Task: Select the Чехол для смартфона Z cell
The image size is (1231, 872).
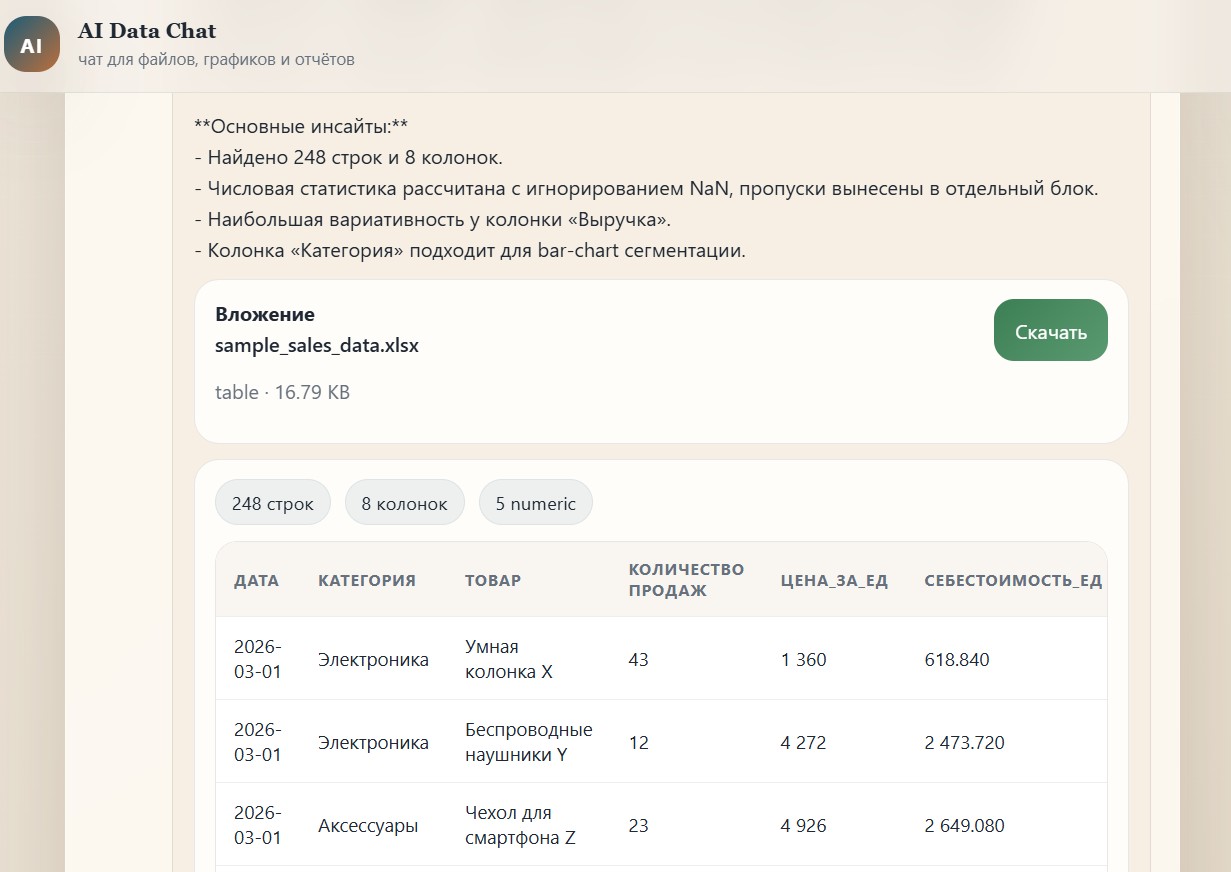Action: [x=520, y=825]
